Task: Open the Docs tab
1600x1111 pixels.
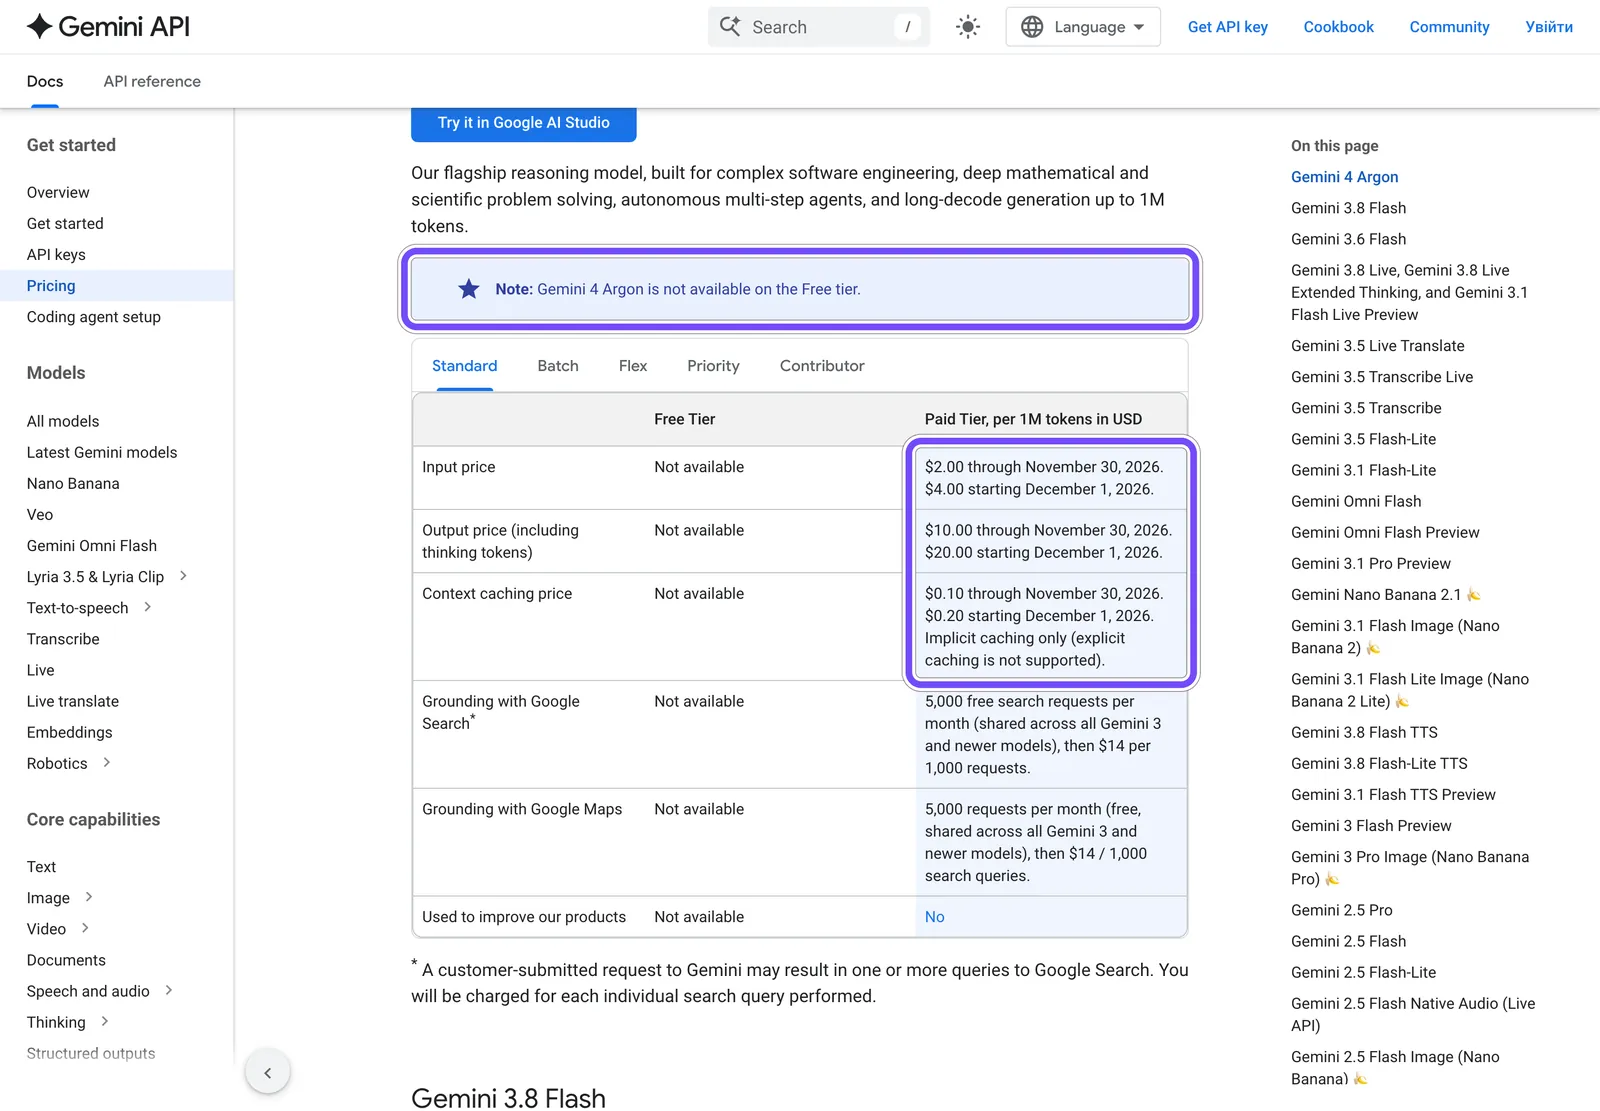Action: [45, 81]
